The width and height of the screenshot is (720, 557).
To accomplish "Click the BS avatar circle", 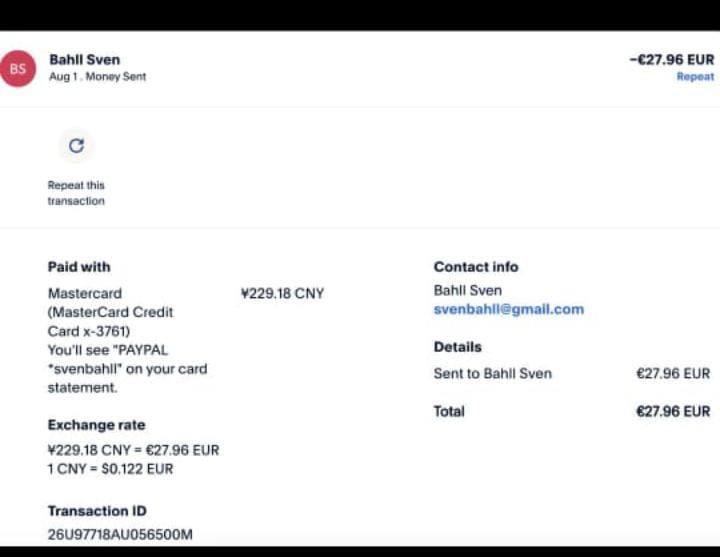I will (18, 69).
